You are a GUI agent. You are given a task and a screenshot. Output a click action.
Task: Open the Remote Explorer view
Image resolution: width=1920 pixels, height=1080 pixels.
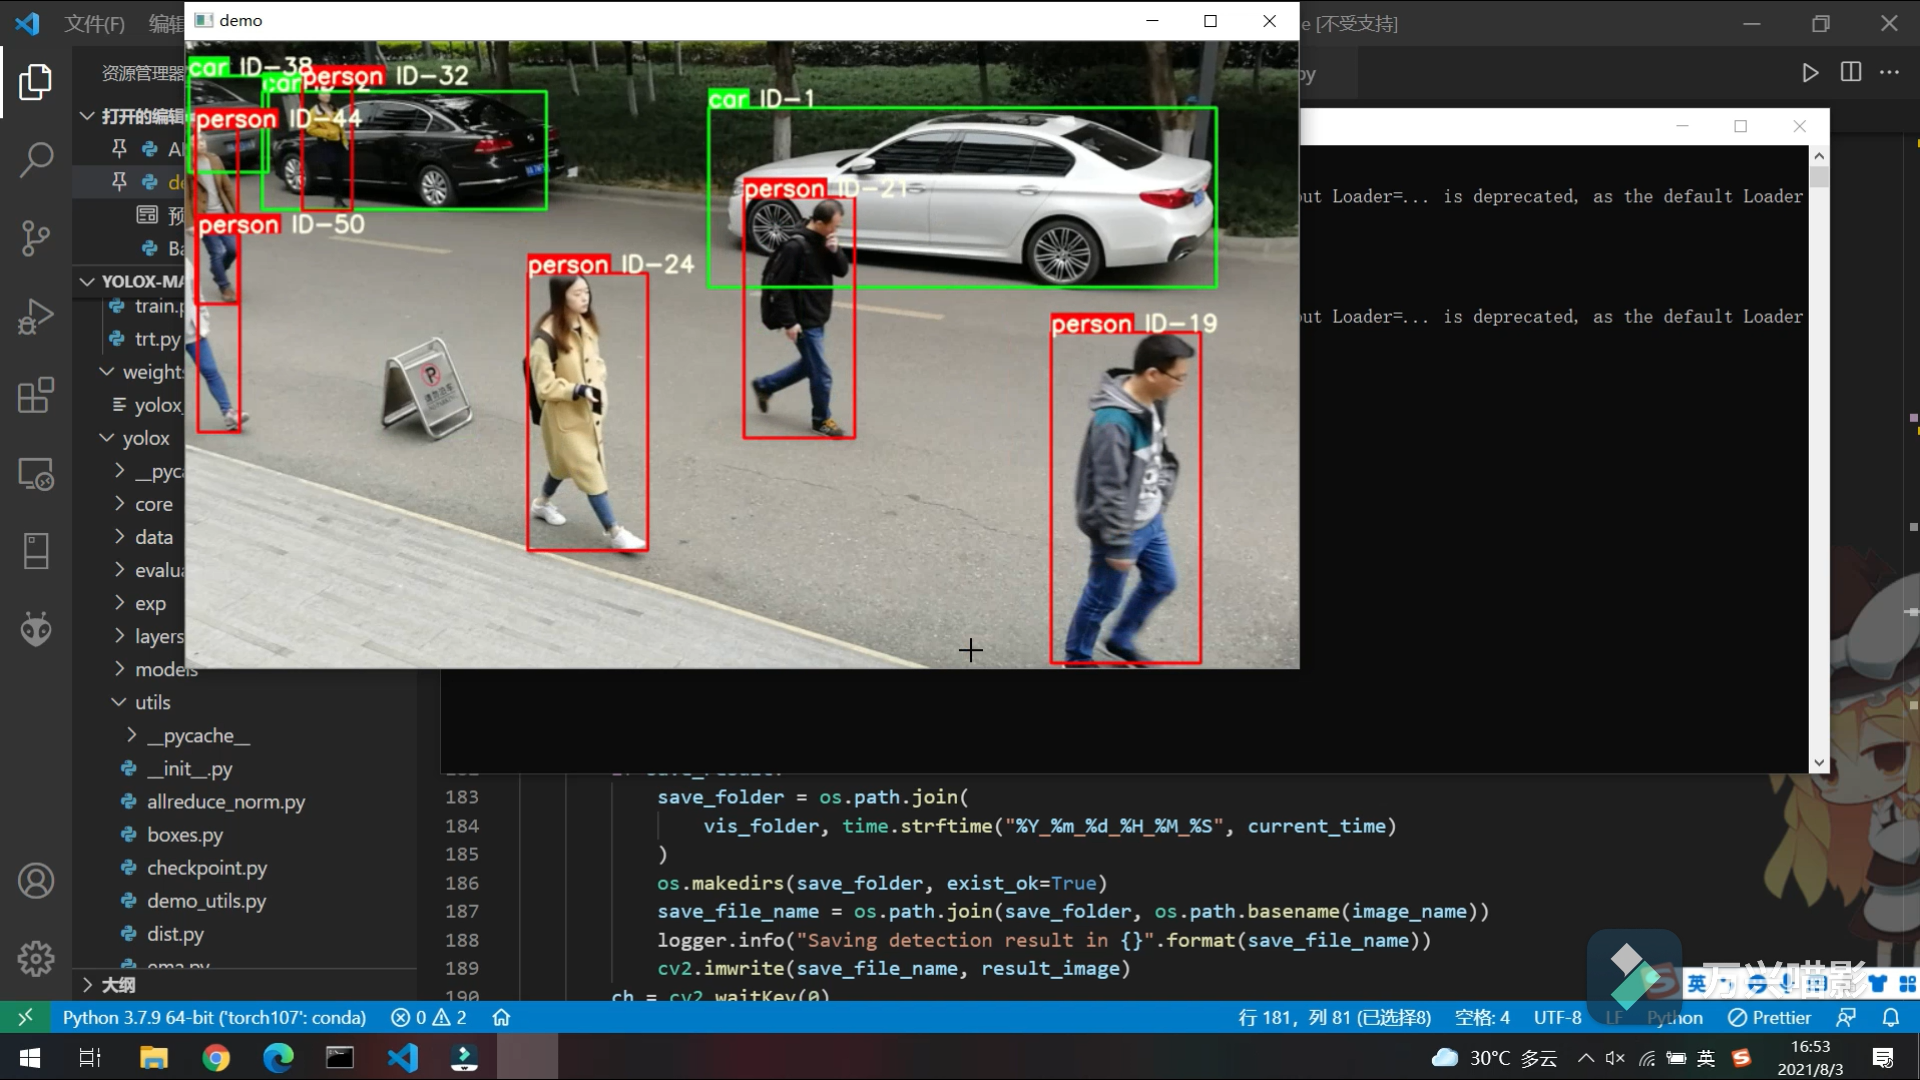point(36,474)
